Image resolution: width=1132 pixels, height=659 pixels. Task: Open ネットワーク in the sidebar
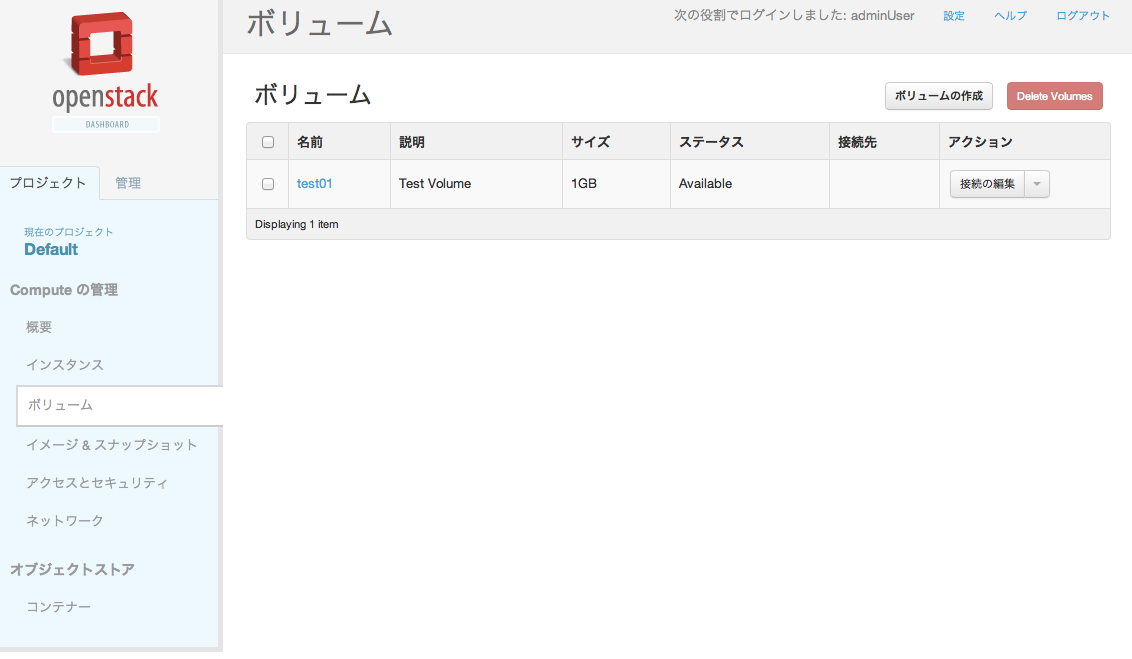point(65,521)
